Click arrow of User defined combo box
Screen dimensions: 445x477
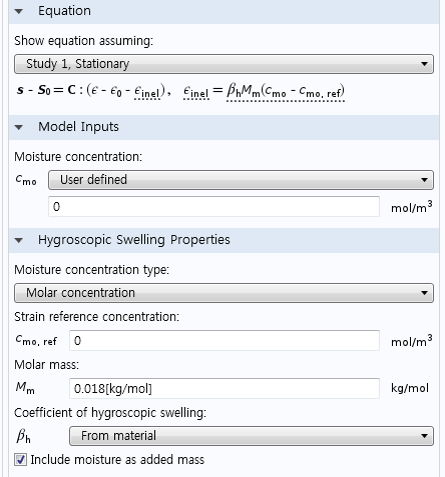pyautogui.click(x=424, y=180)
